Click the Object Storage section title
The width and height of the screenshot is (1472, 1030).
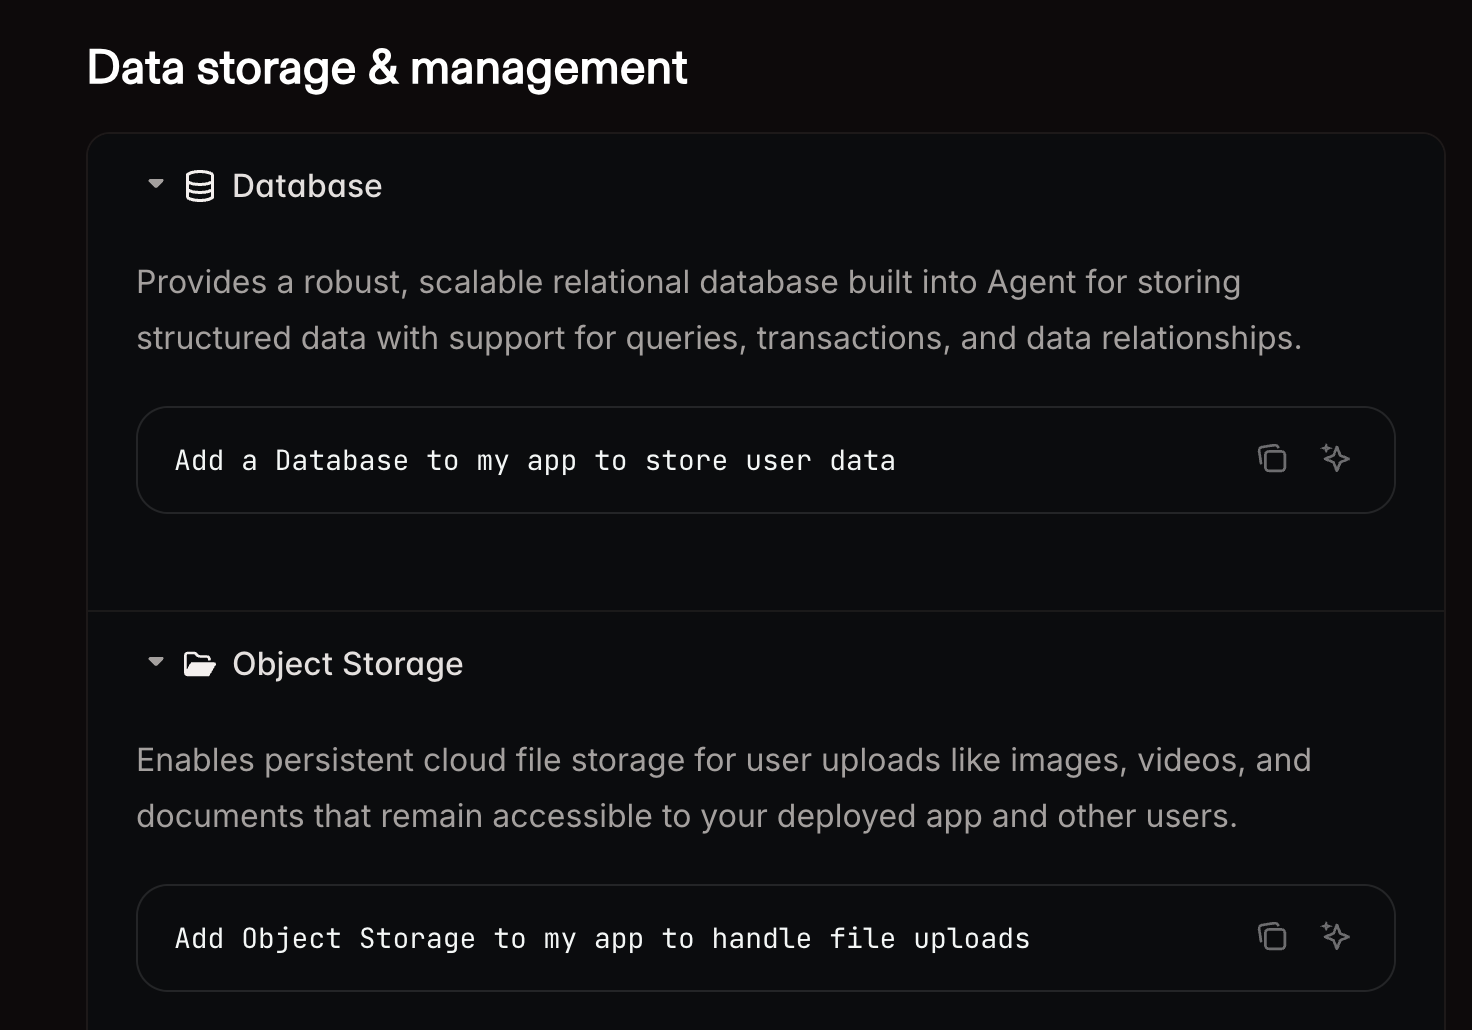pos(347,664)
